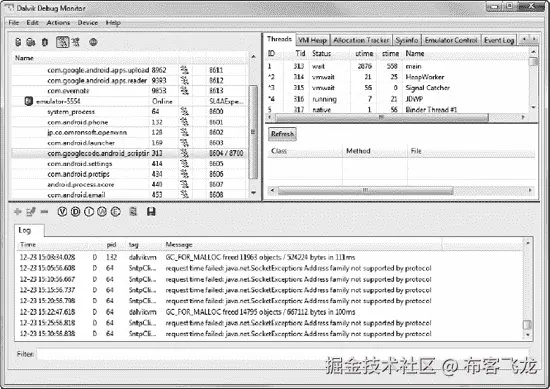The image size is (550, 389).
Task: Click the device list vertical scrollbar thumb
Action: click(253, 132)
